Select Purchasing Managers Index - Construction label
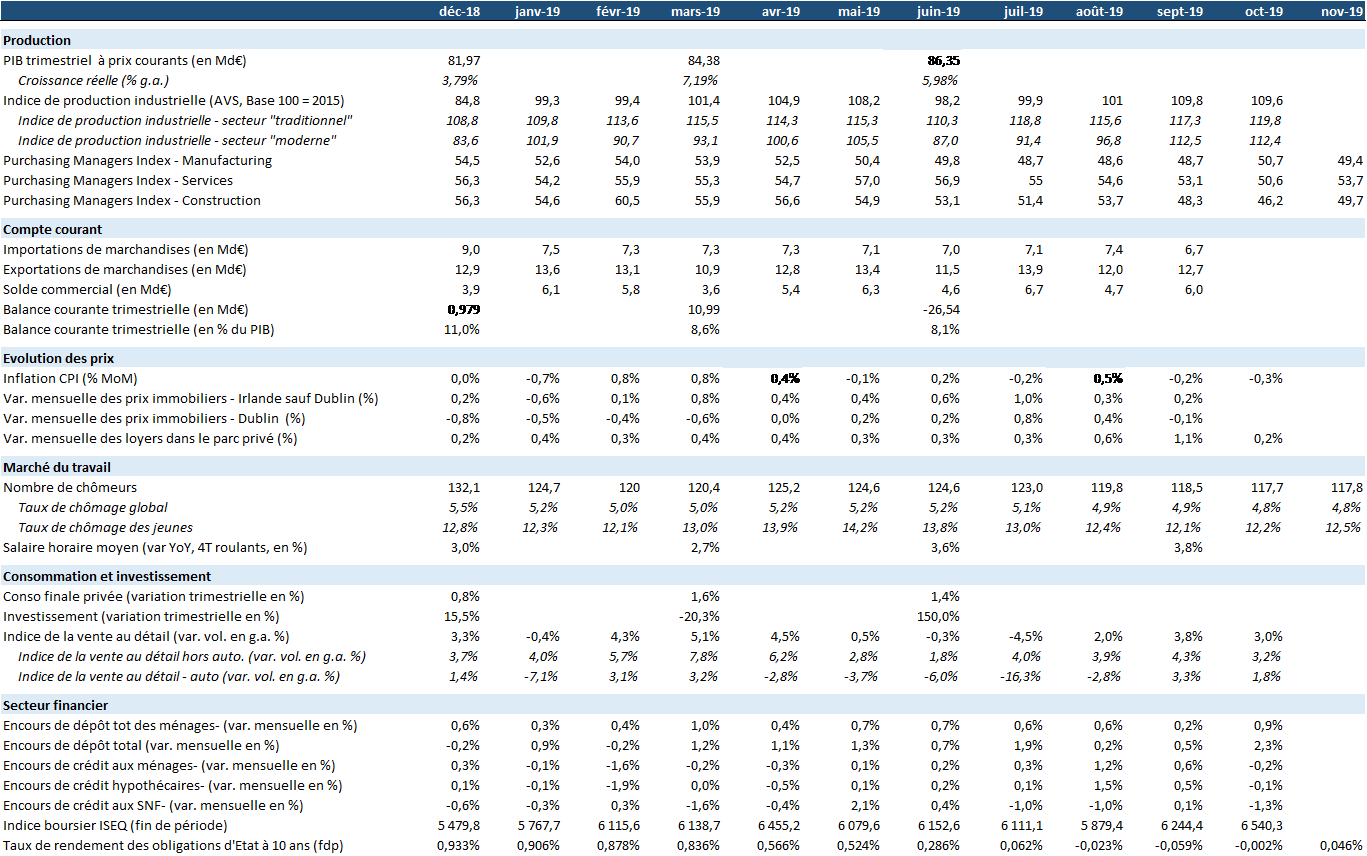 [132, 200]
